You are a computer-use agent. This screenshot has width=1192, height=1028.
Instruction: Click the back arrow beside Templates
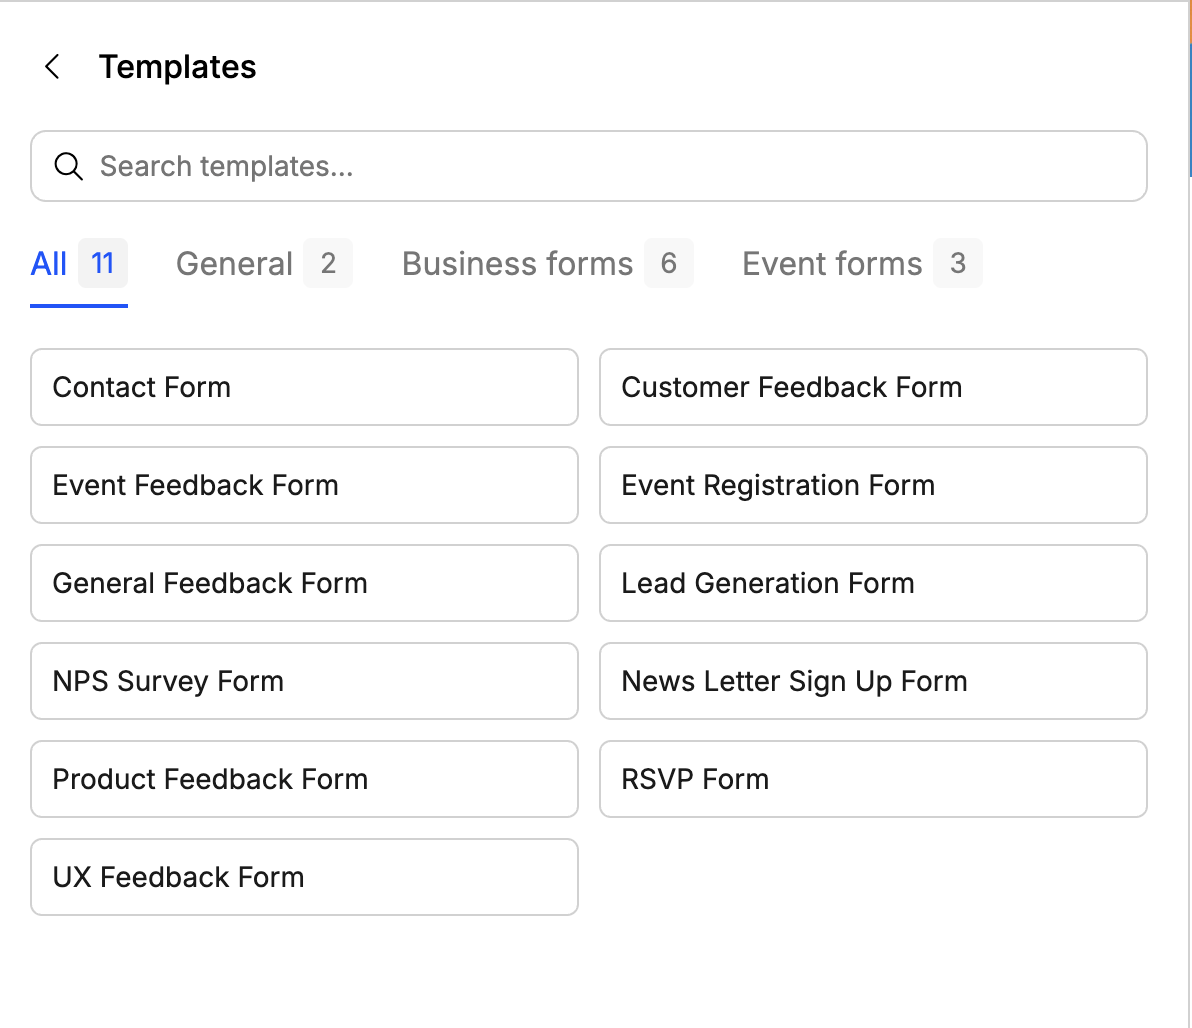click(x=52, y=67)
